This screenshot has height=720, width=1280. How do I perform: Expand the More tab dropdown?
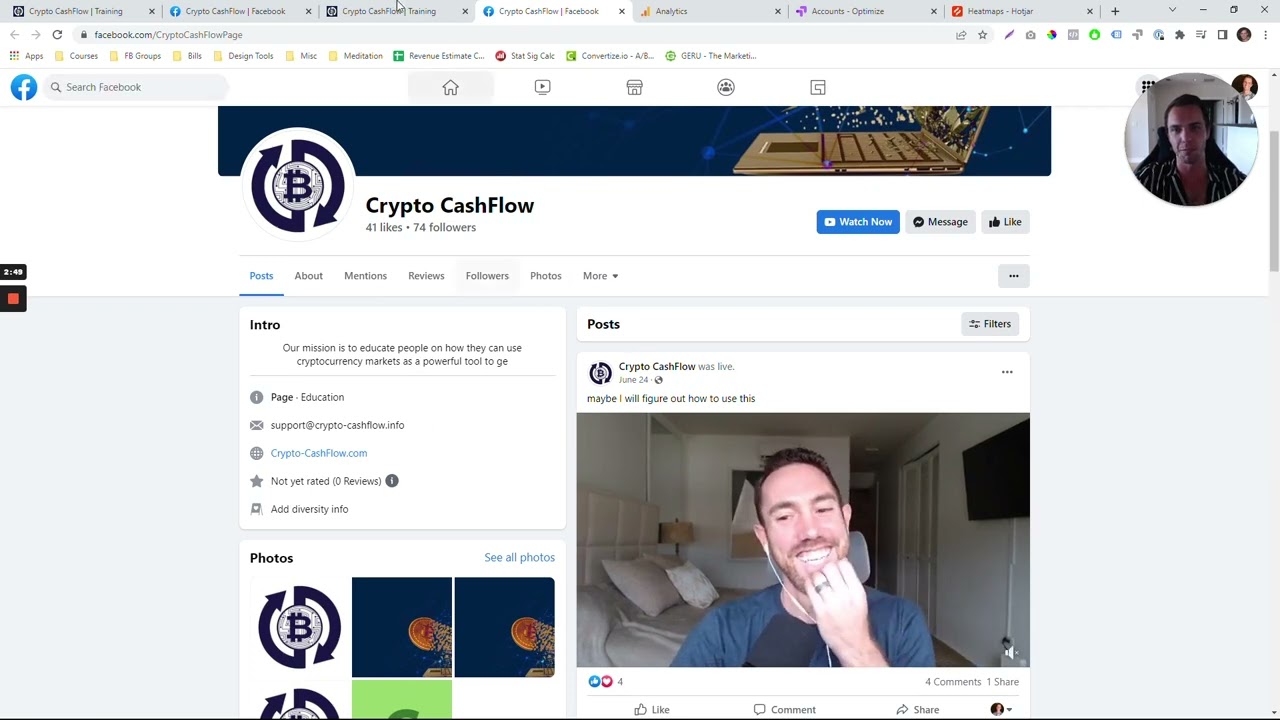pos(600,276)
